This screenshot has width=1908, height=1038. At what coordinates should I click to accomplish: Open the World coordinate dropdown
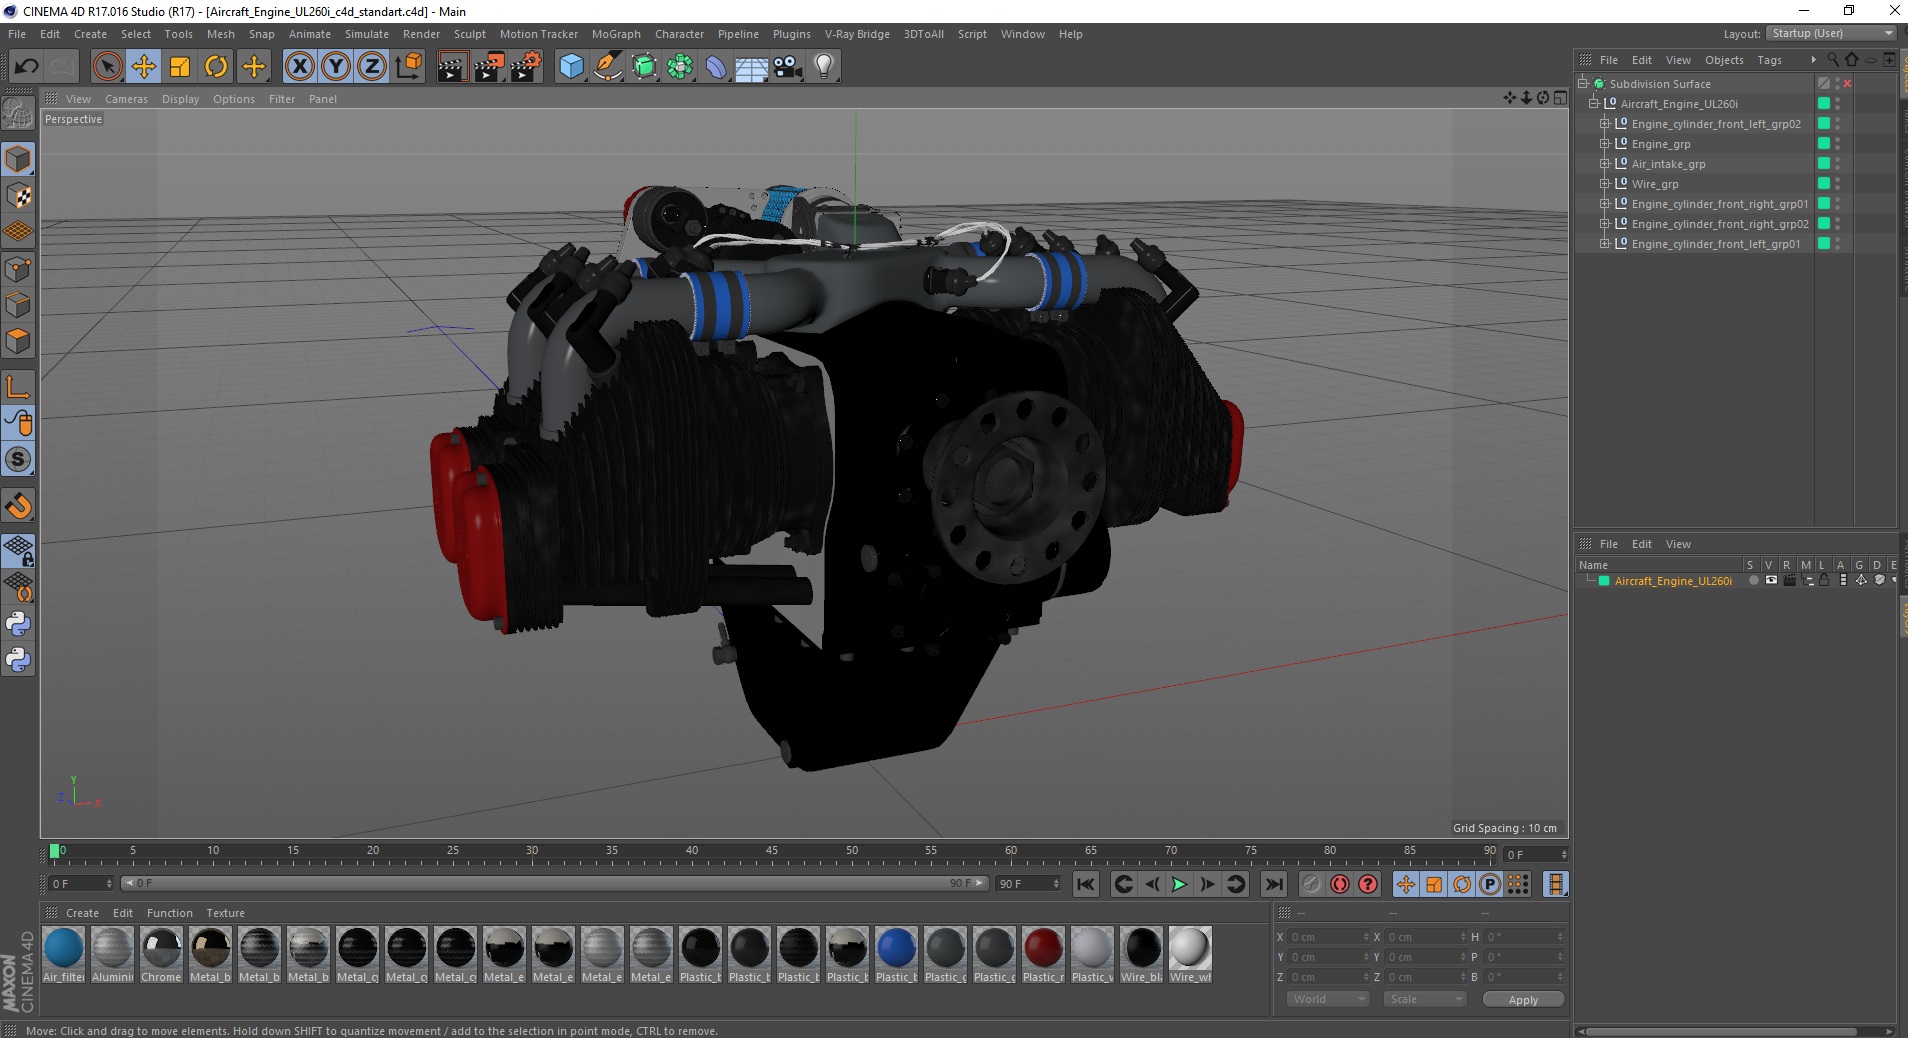(1327, 999)
